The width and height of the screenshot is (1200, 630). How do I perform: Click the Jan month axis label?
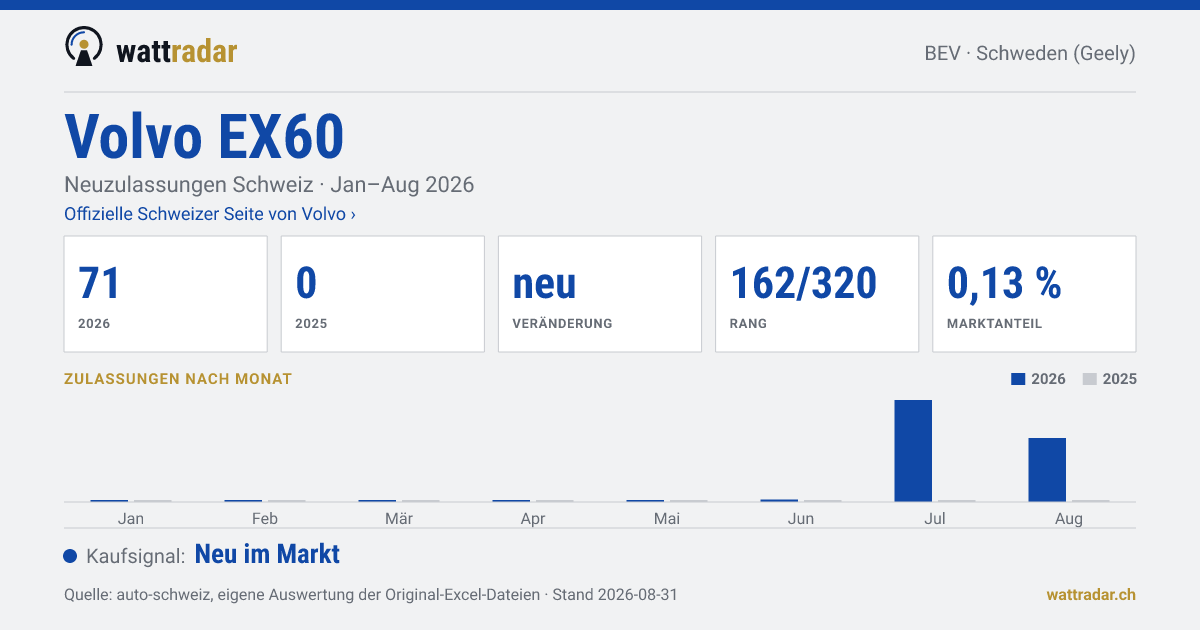(131, 518)
